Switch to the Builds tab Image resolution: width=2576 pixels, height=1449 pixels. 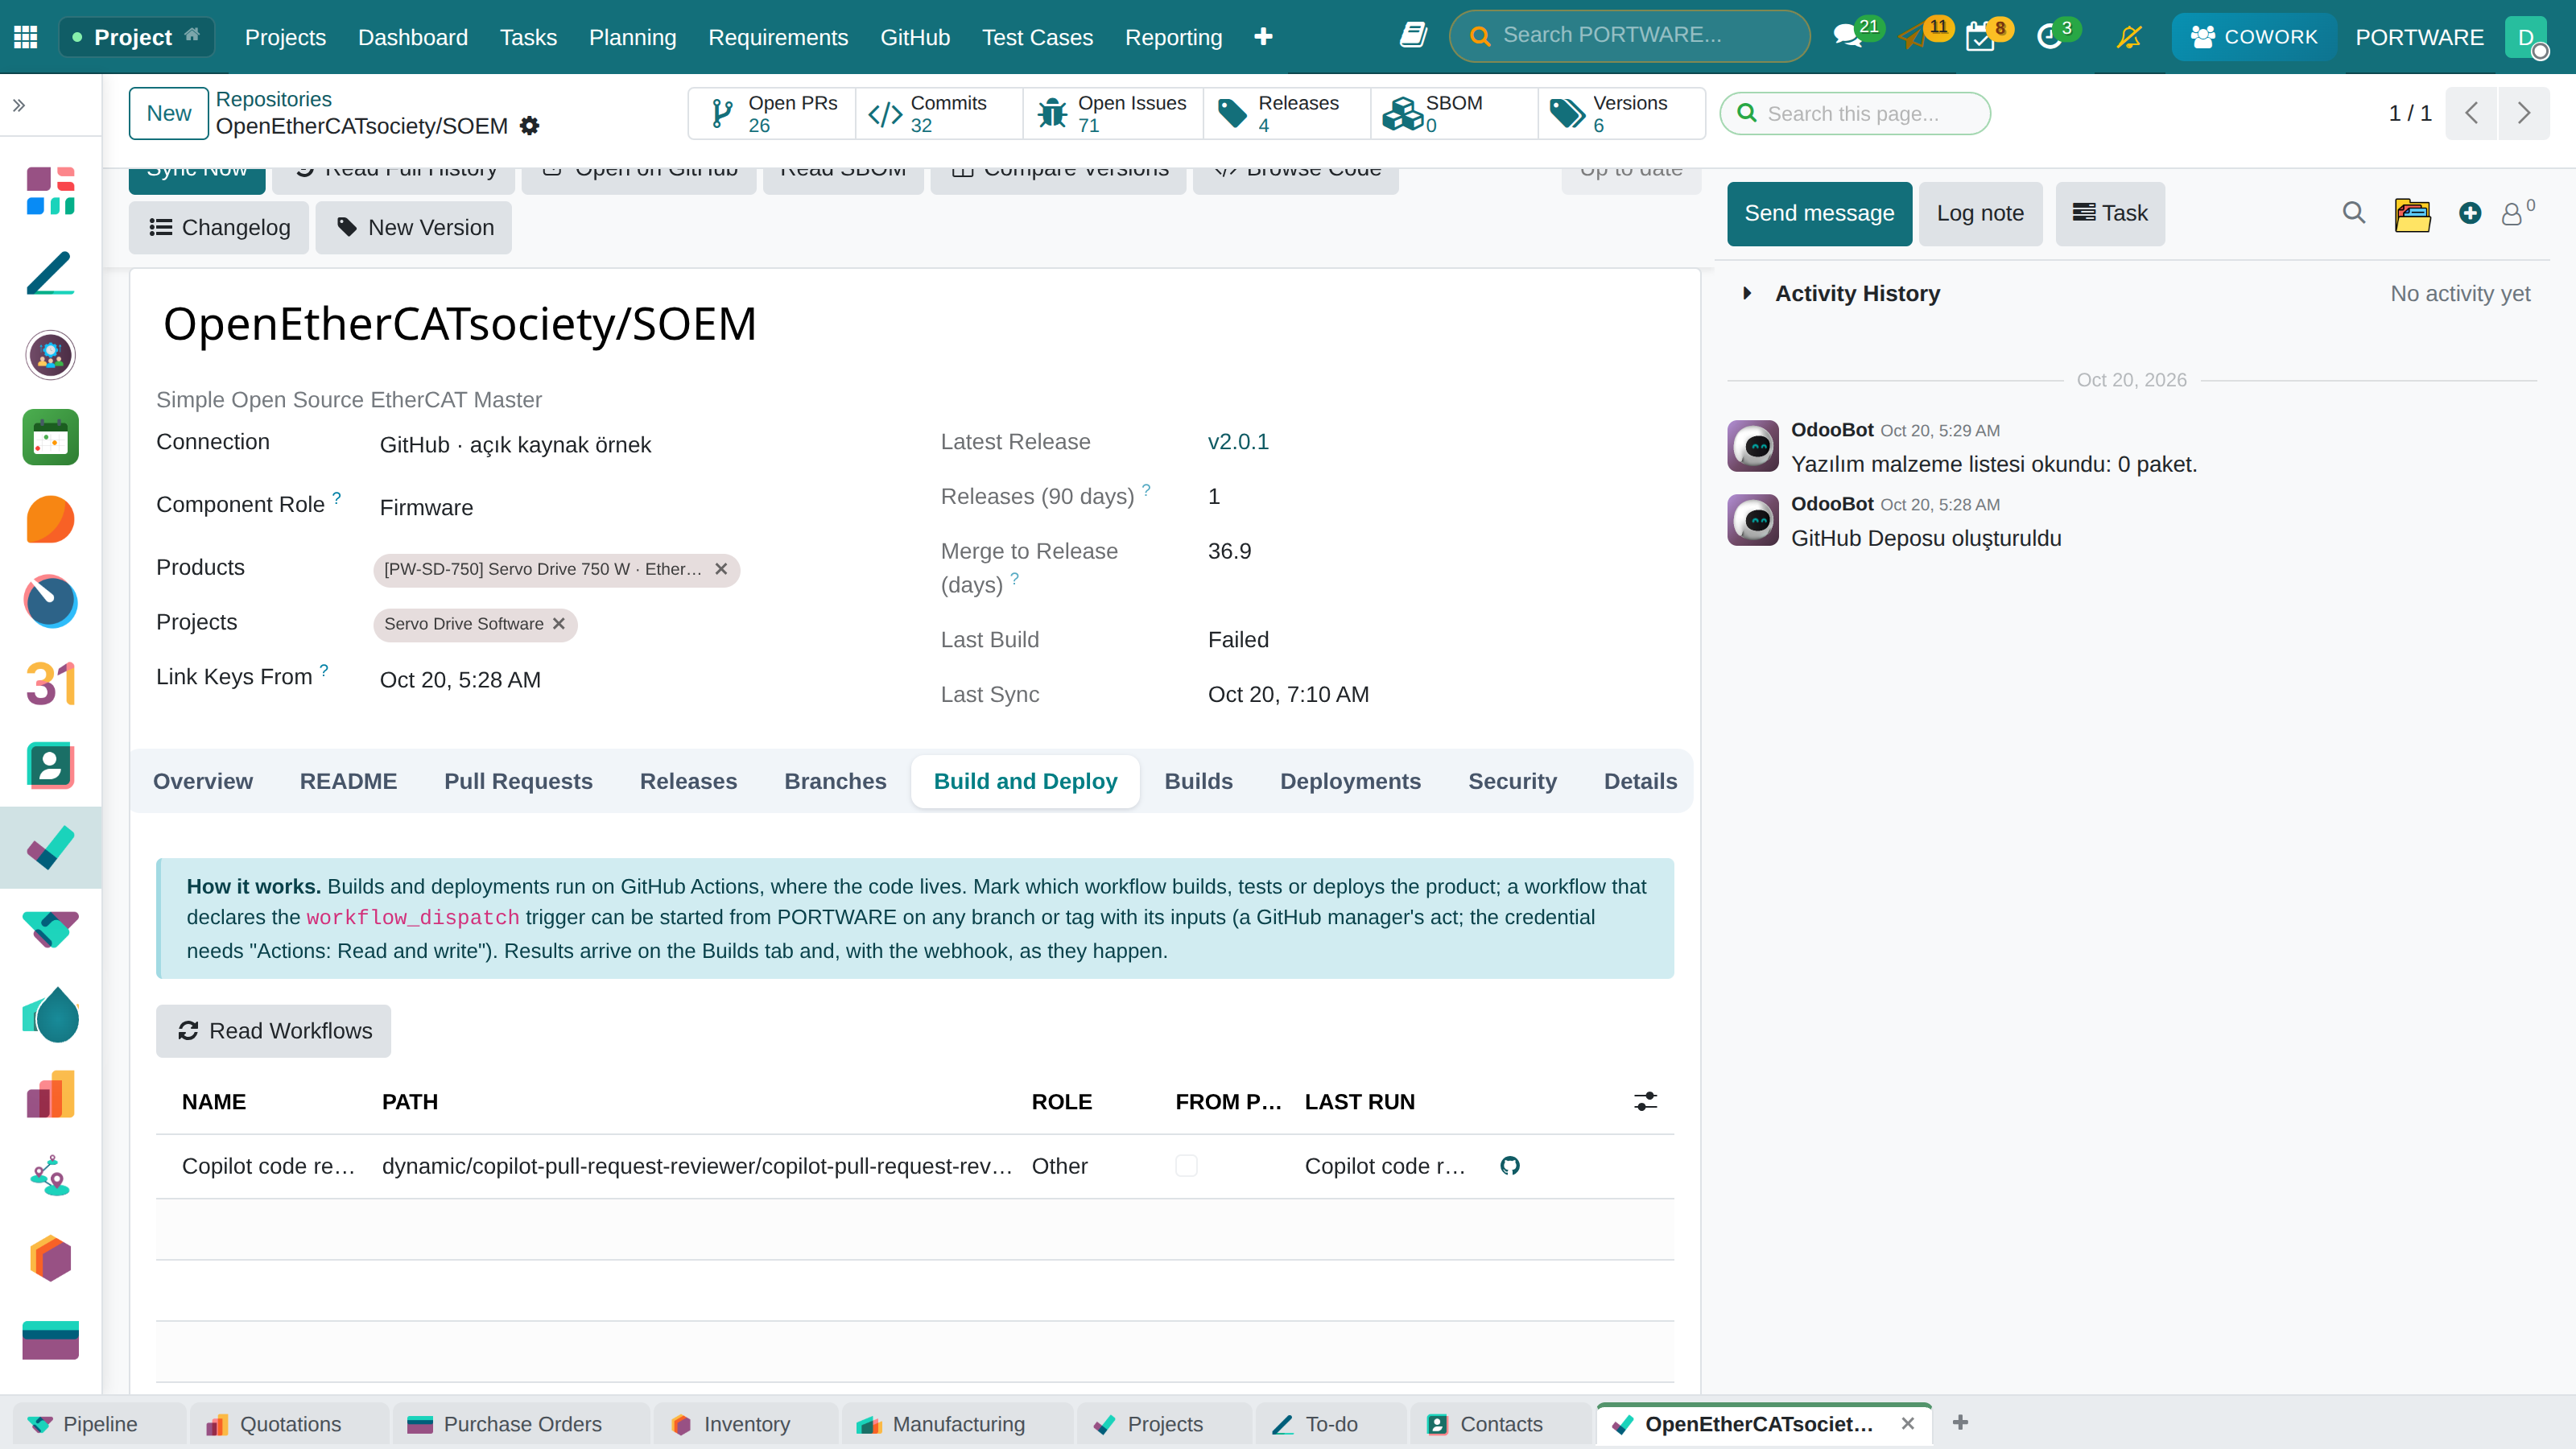click(1198, 781)
